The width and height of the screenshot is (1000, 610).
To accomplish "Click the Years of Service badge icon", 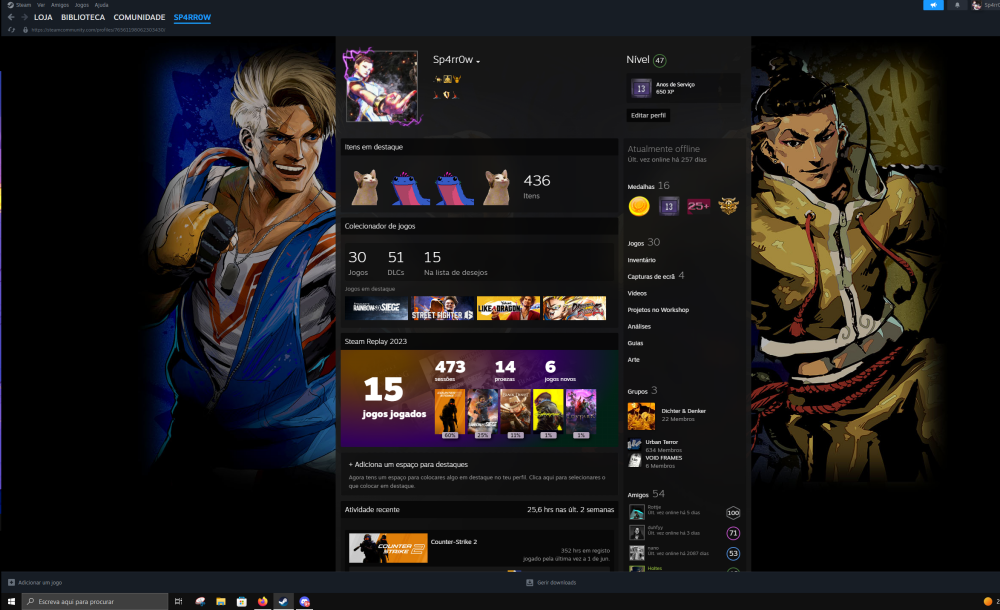I will tap(640, 88).
